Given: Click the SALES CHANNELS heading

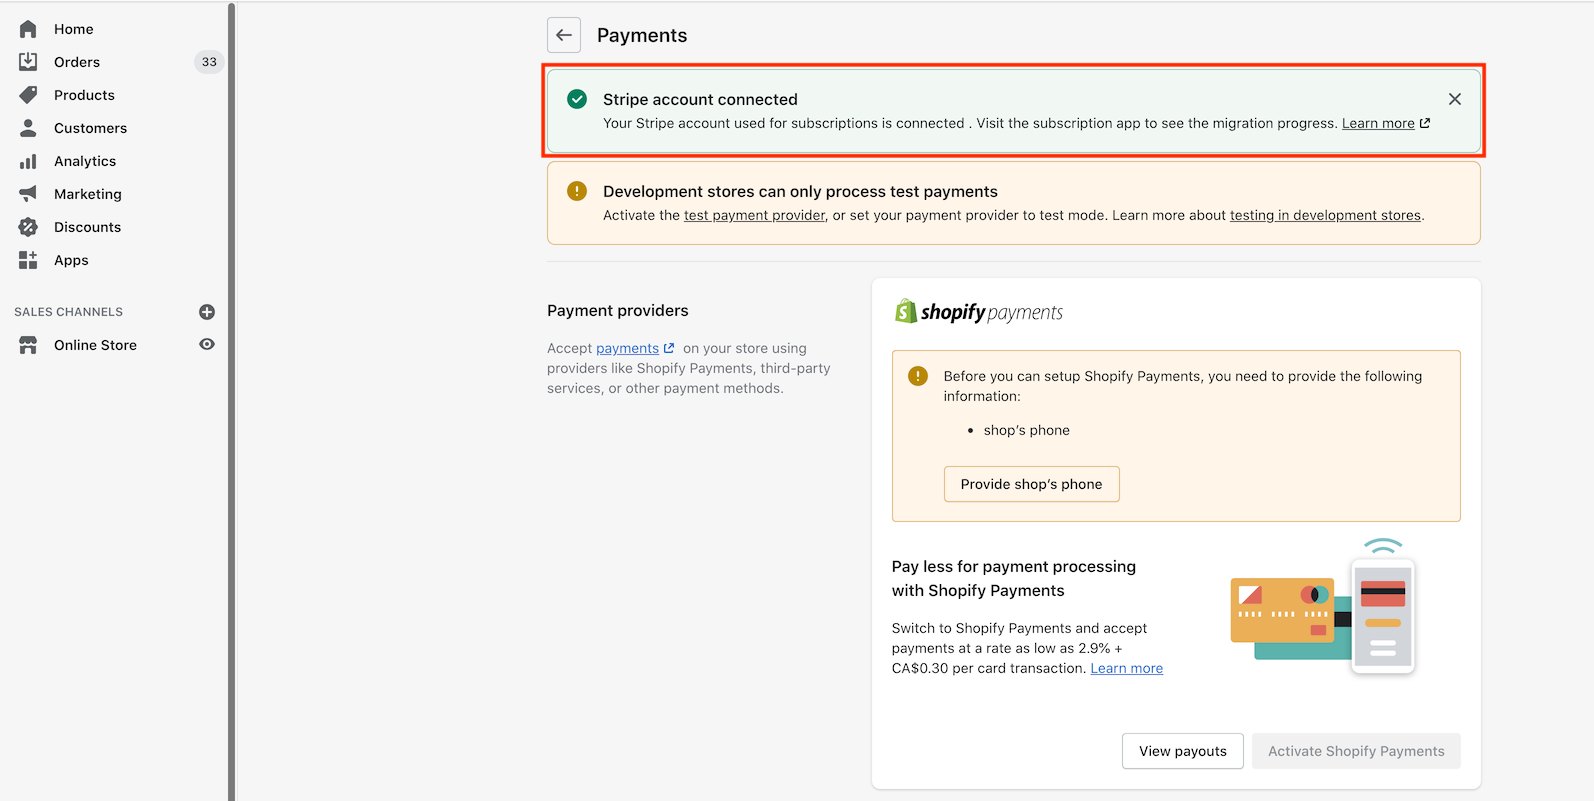Looking at the screenshot, I should point(68,312).
